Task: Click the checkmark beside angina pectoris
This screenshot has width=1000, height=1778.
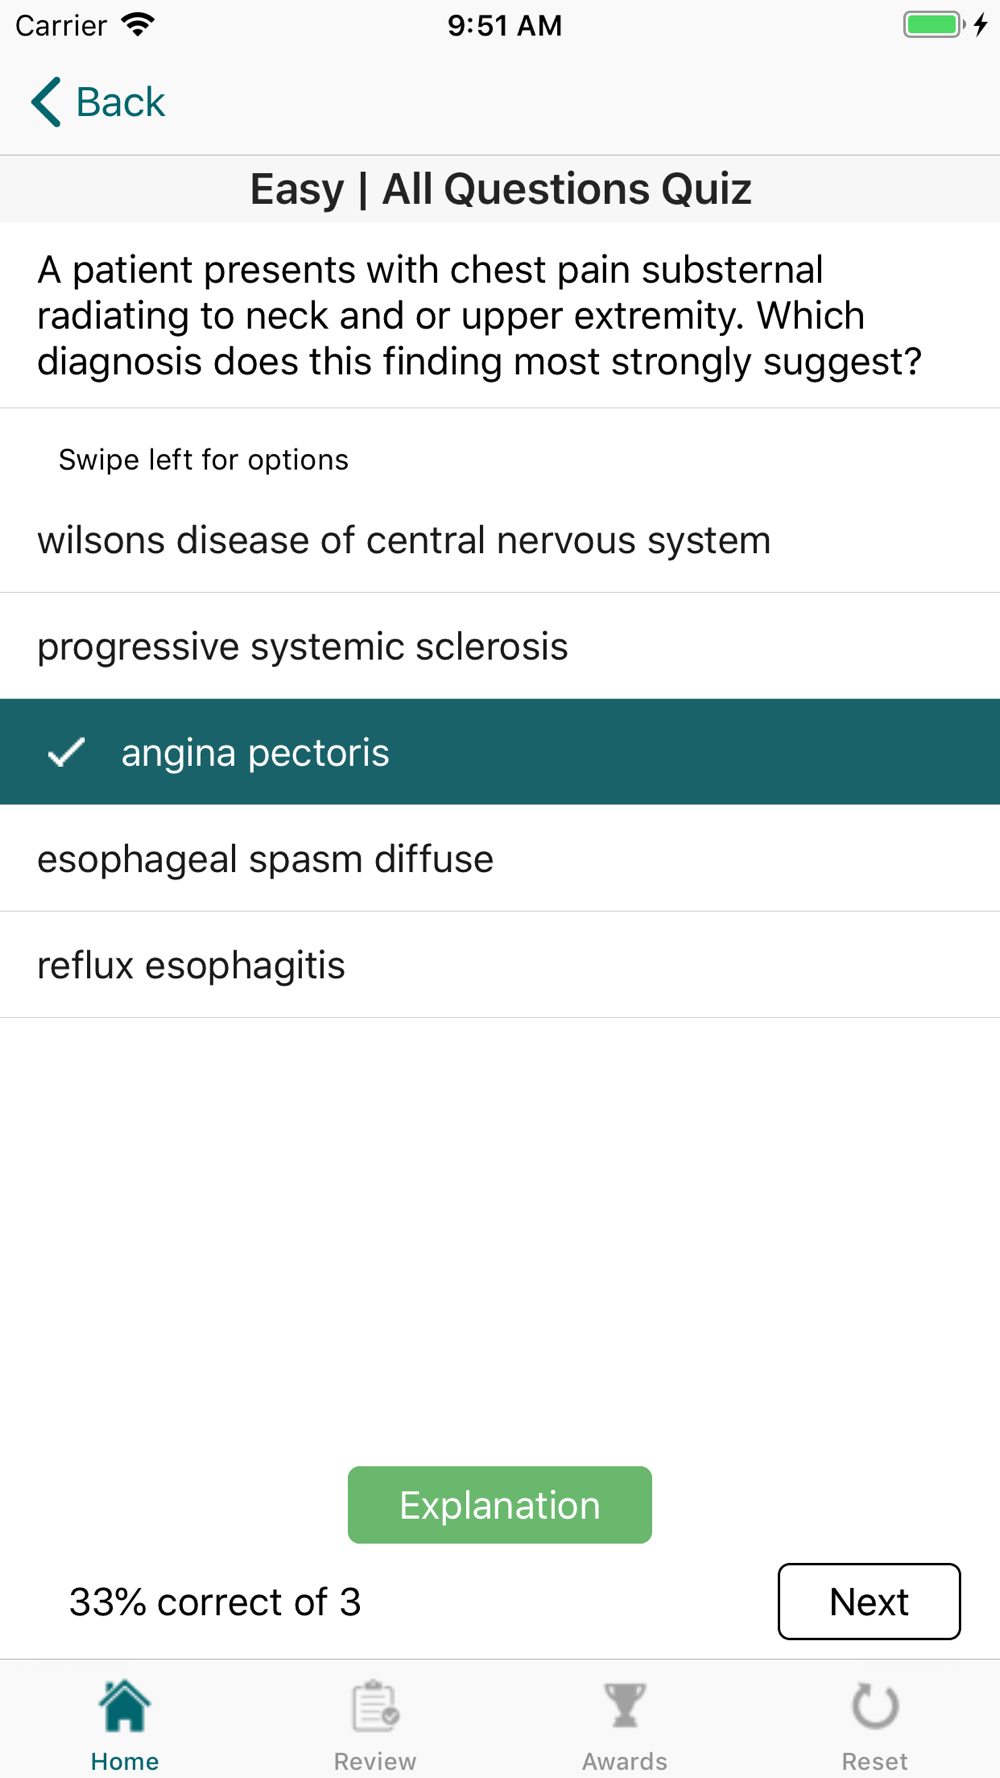Action: (x=67, y=752)
